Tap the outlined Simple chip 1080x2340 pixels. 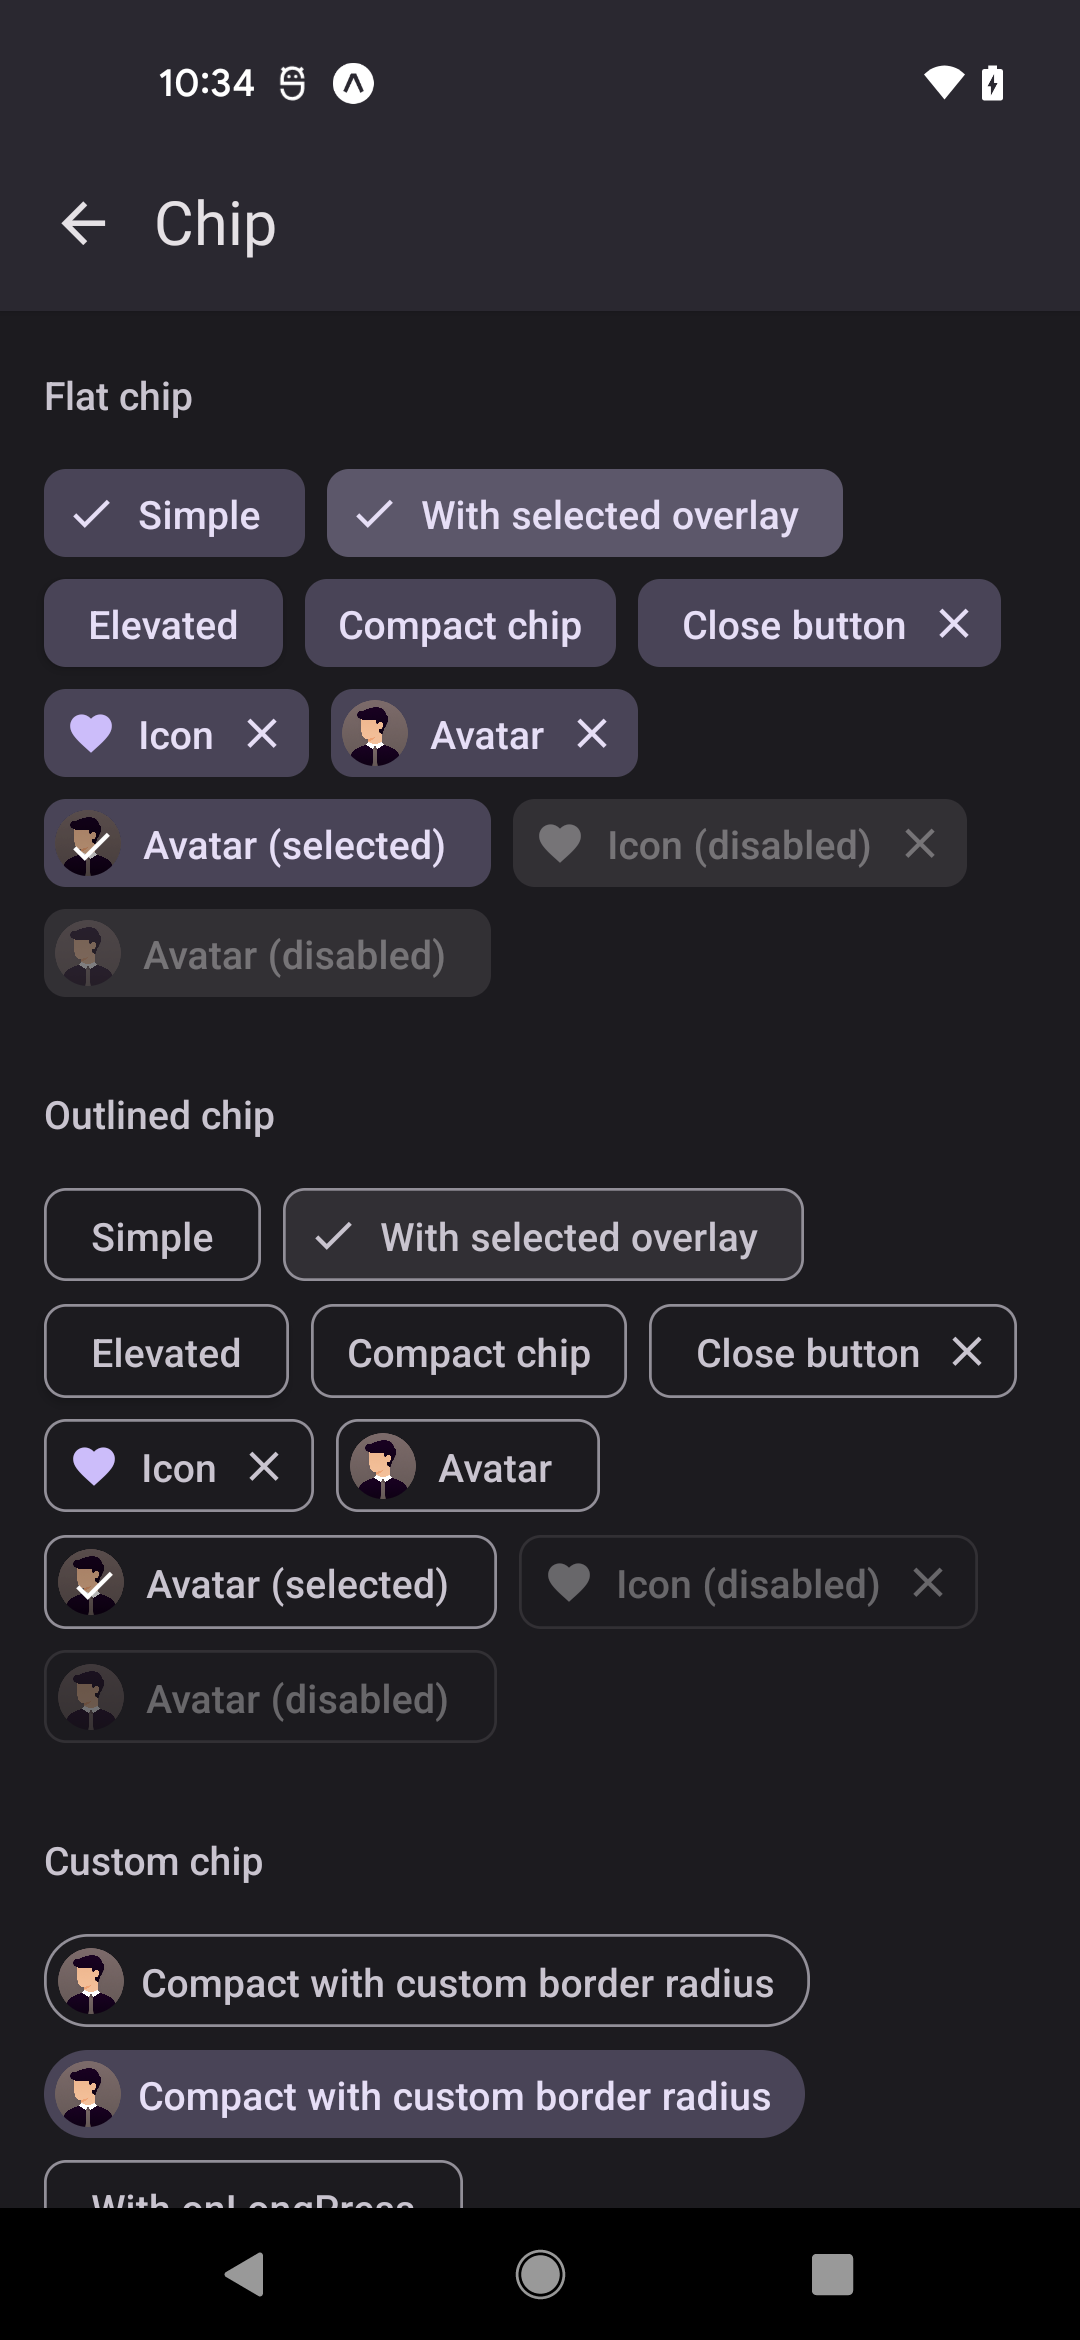click(152, 1236)
